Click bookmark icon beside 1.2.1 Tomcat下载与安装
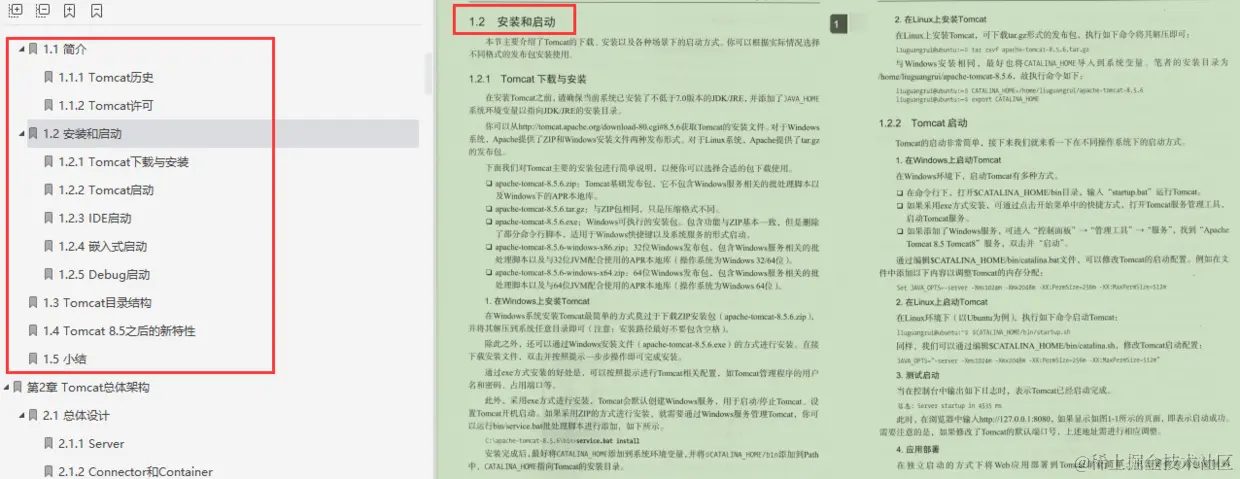This screenshot has height=479, width=1240. click(x=48, y=162)
